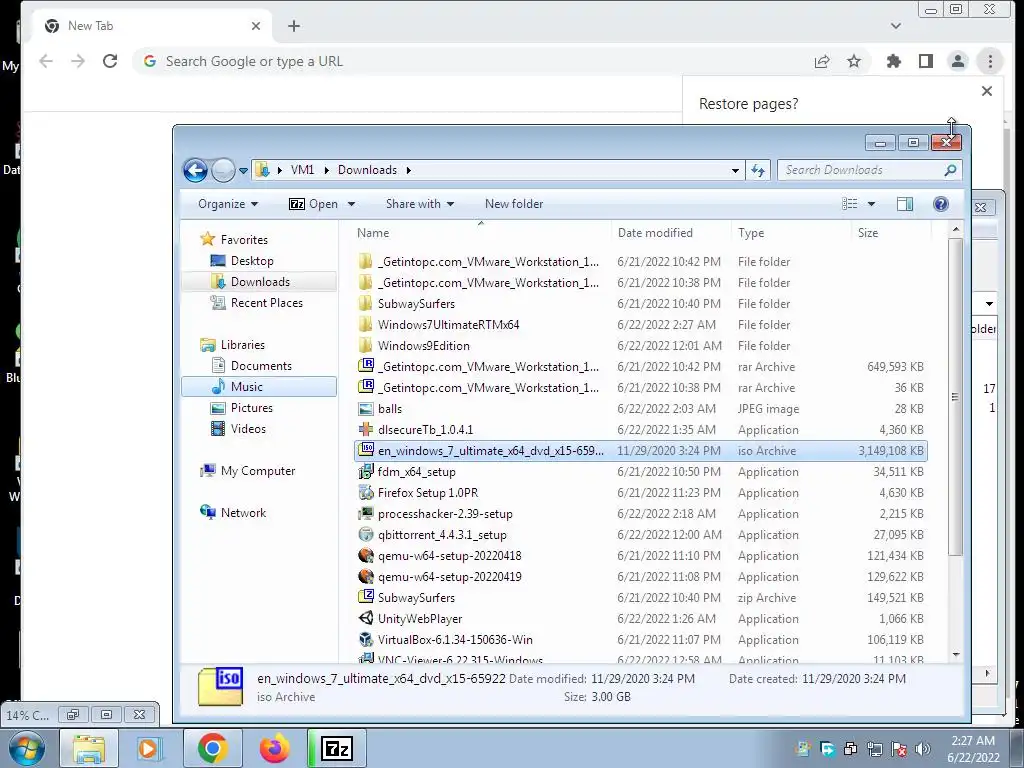Click Downloads in the address breadcrumb
Screen dimensions: 1024x768
(x=367, y=170)
